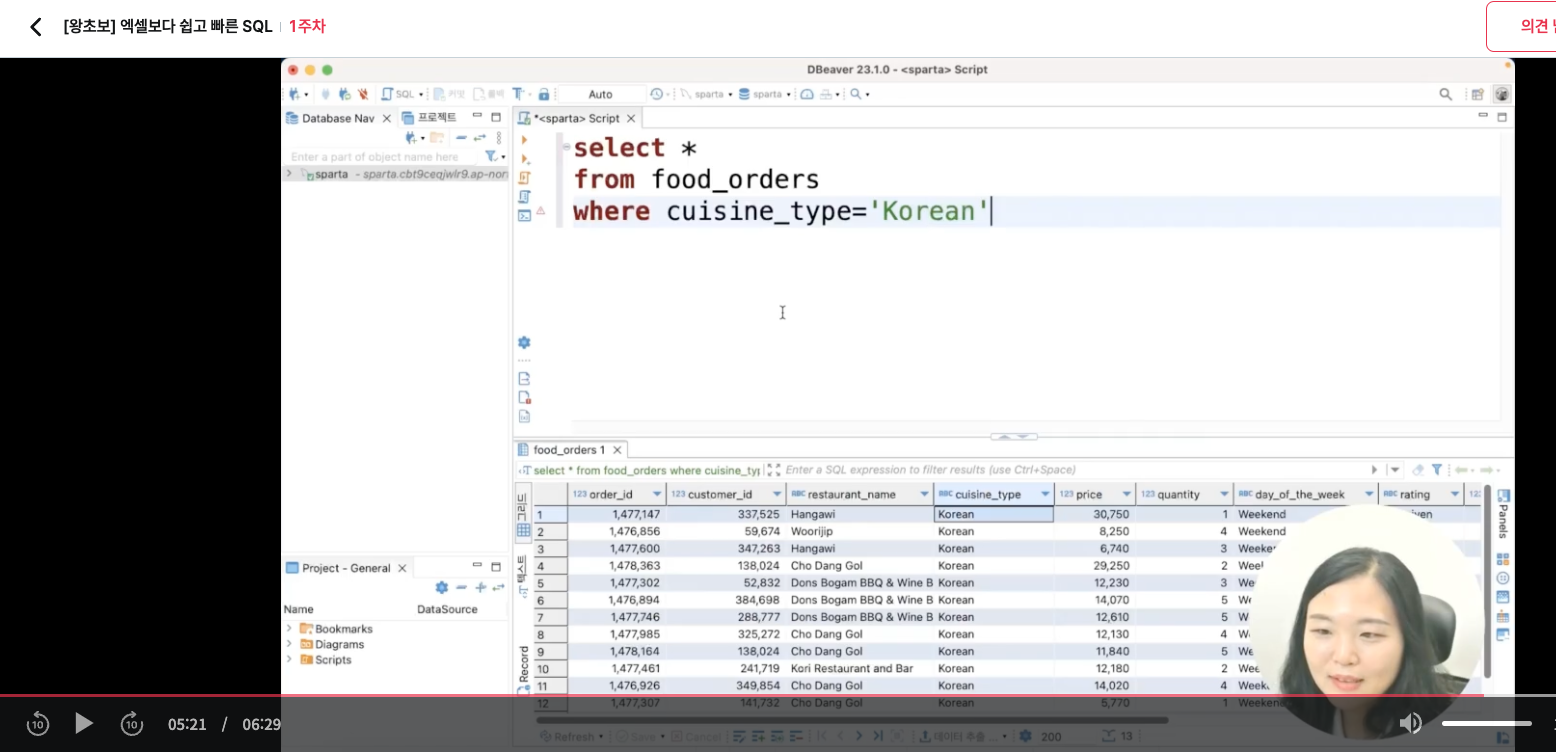Close the Database Nav tab

click(x=388, y=118)
